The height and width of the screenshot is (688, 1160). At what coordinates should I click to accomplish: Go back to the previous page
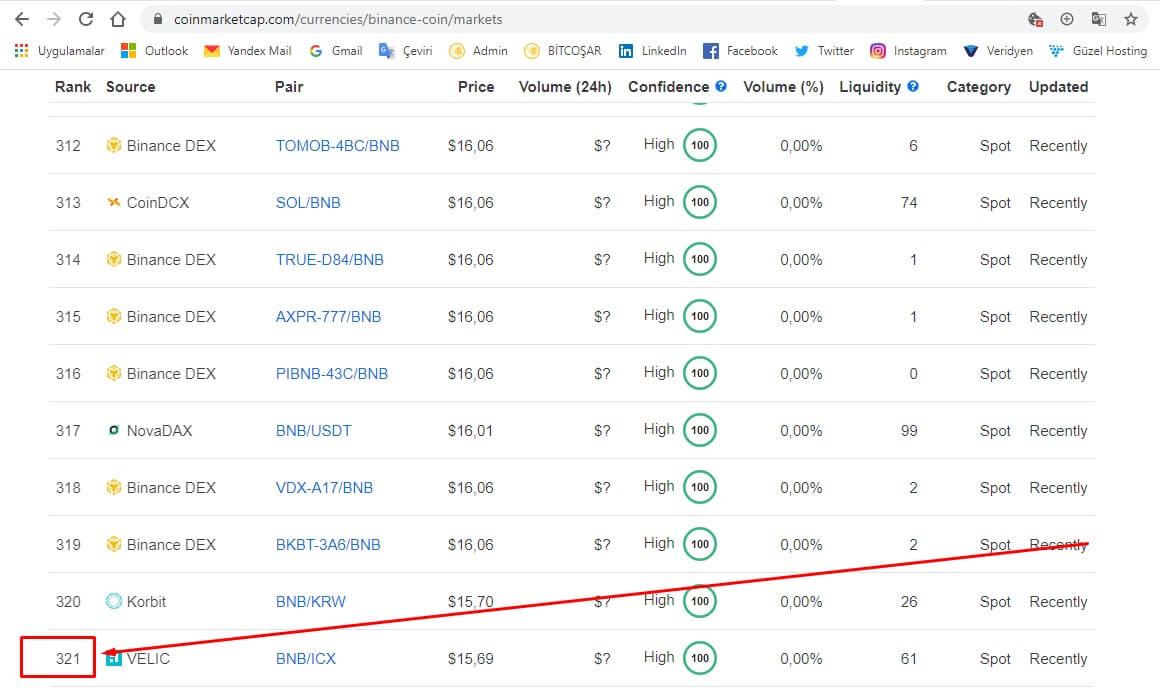coord(21,19)
